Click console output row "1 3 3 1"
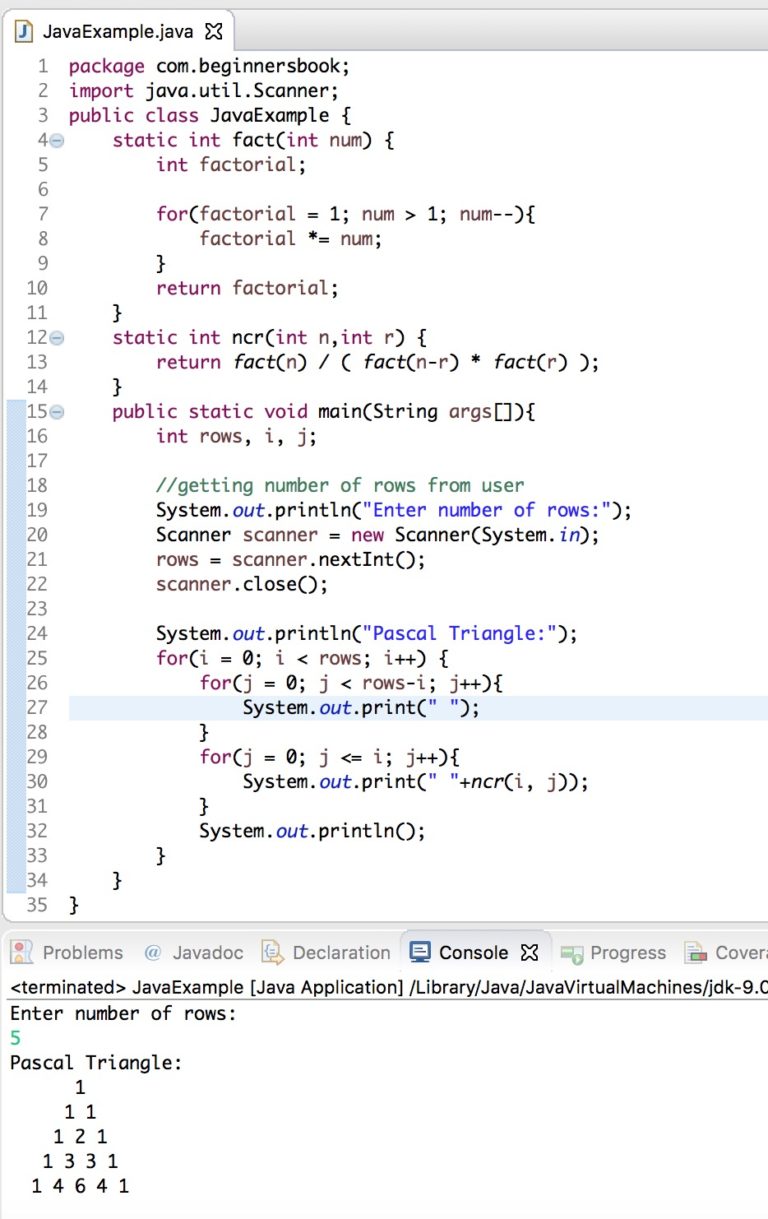This screenshot has width=768, height=1219. click(x=80, y=1162)
